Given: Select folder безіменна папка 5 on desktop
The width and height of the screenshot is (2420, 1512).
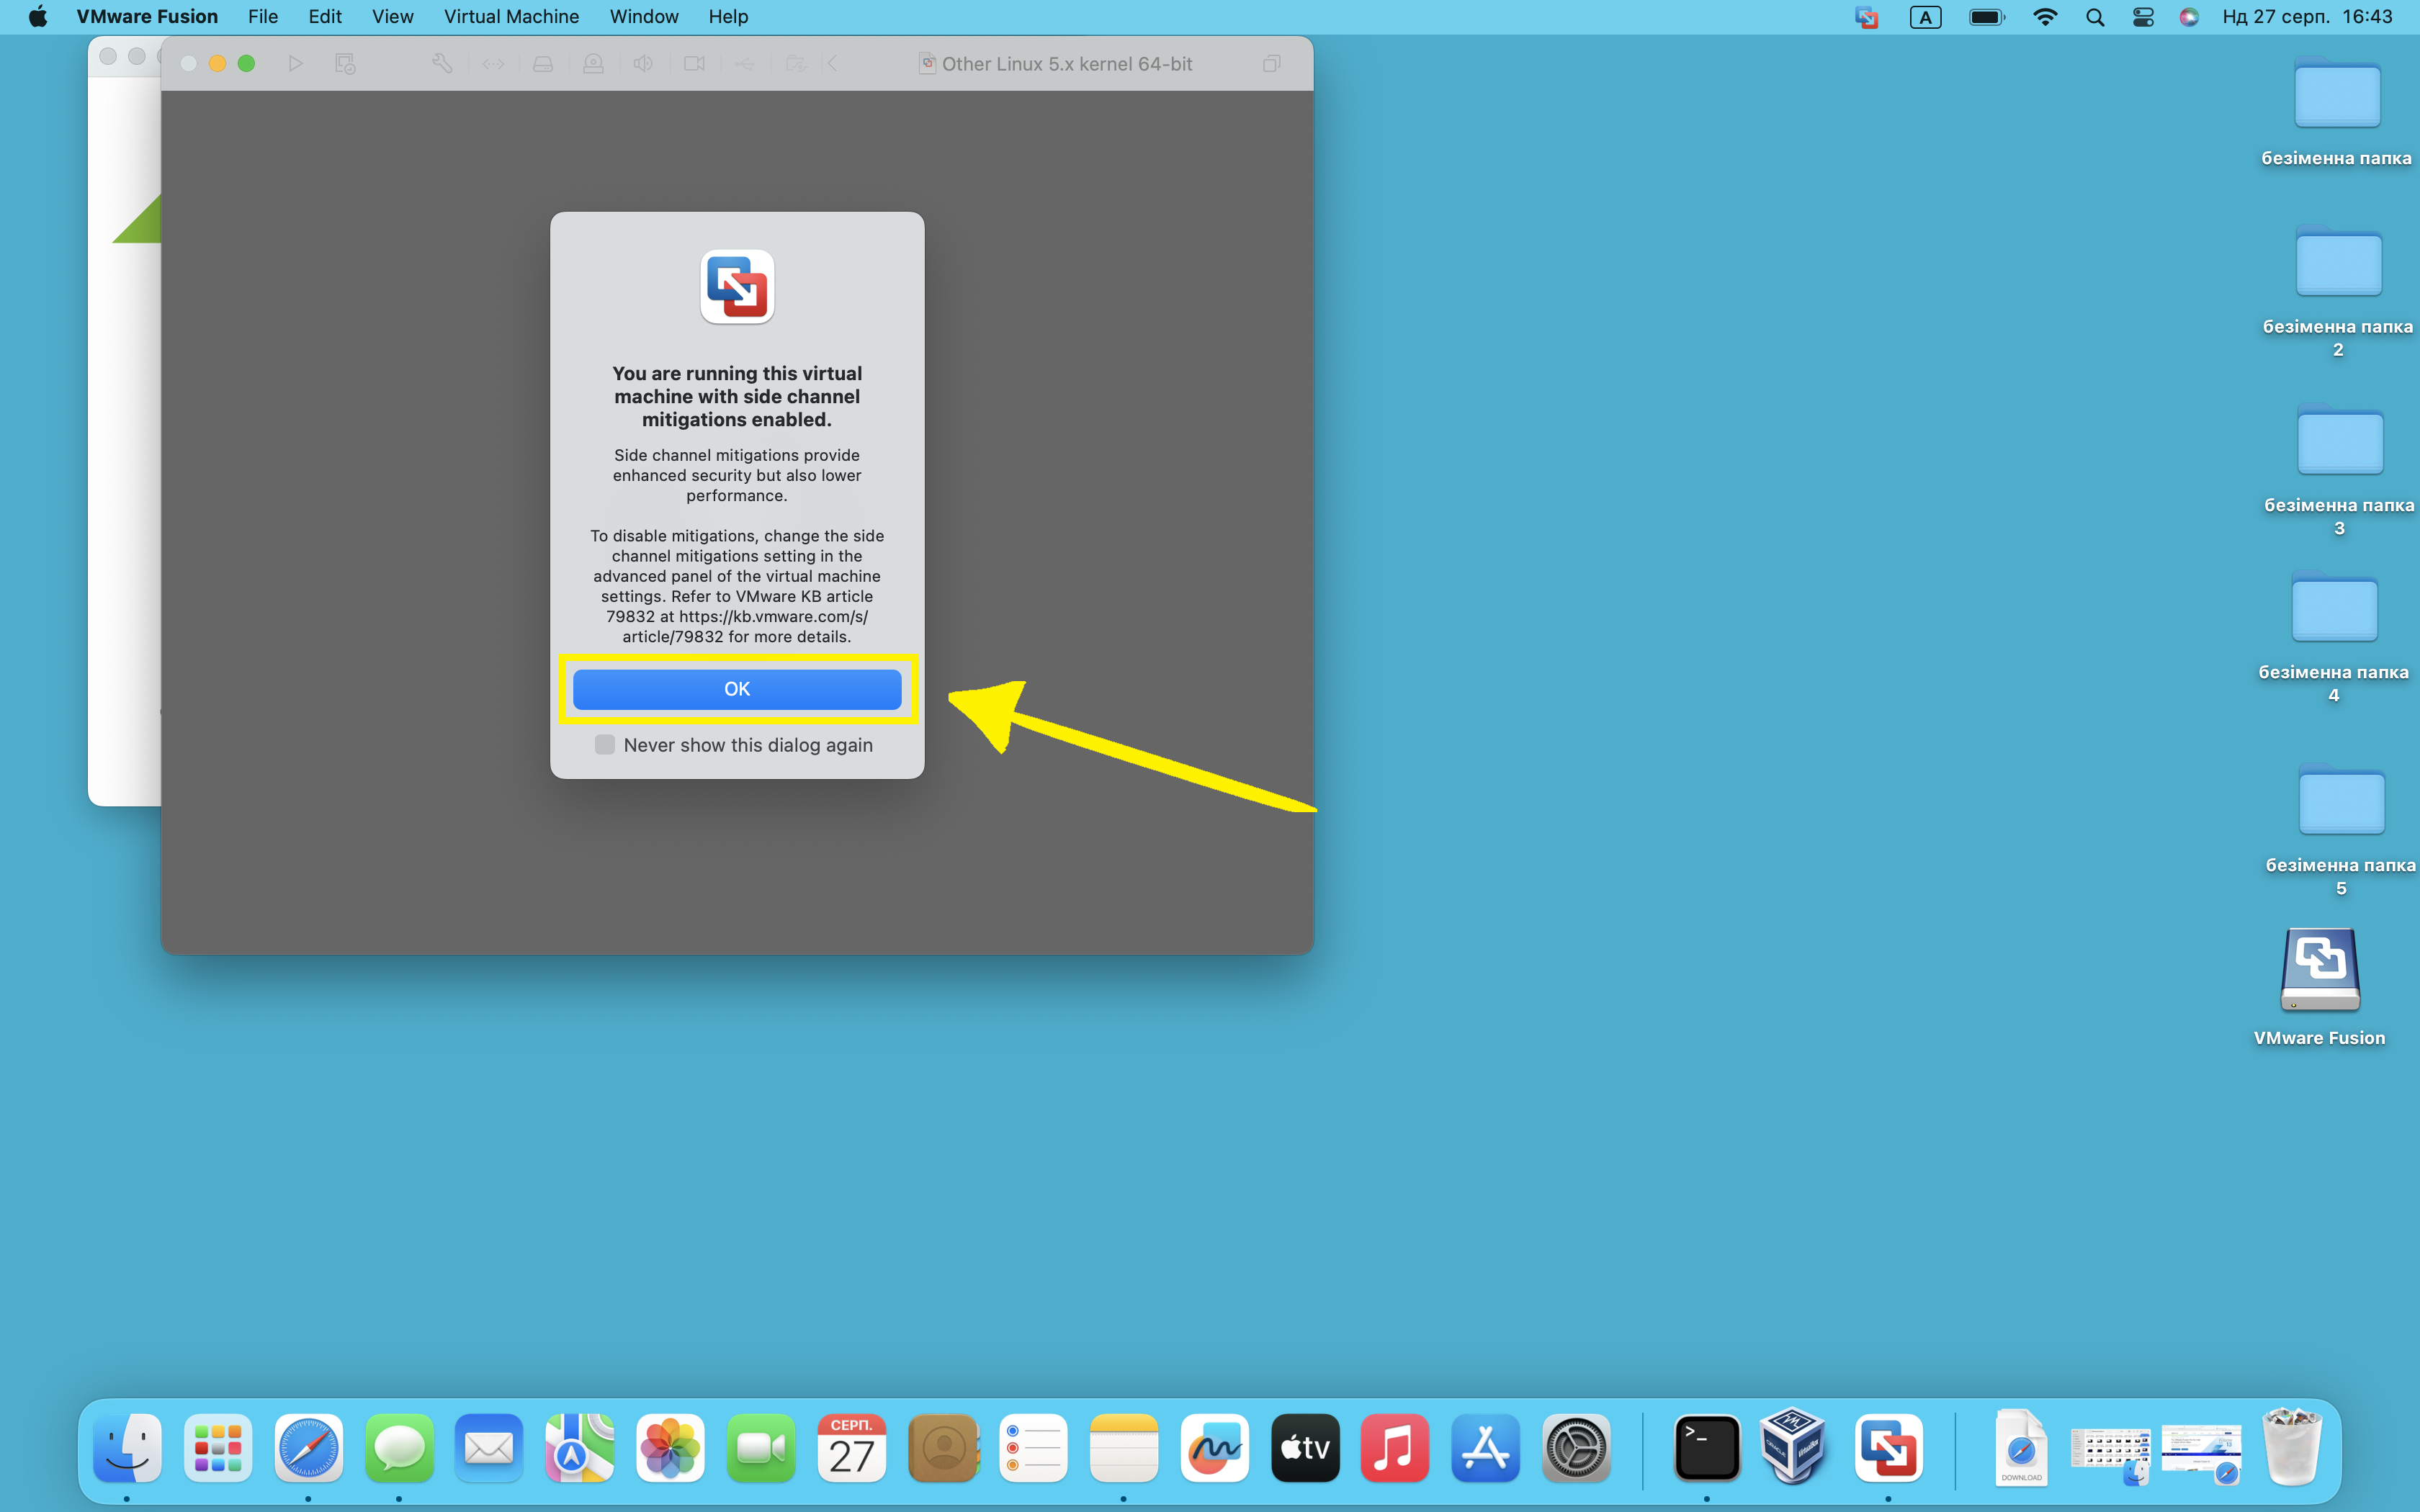Looking at the screenshot, I should pyautogui.click(x=2341, y=800).
